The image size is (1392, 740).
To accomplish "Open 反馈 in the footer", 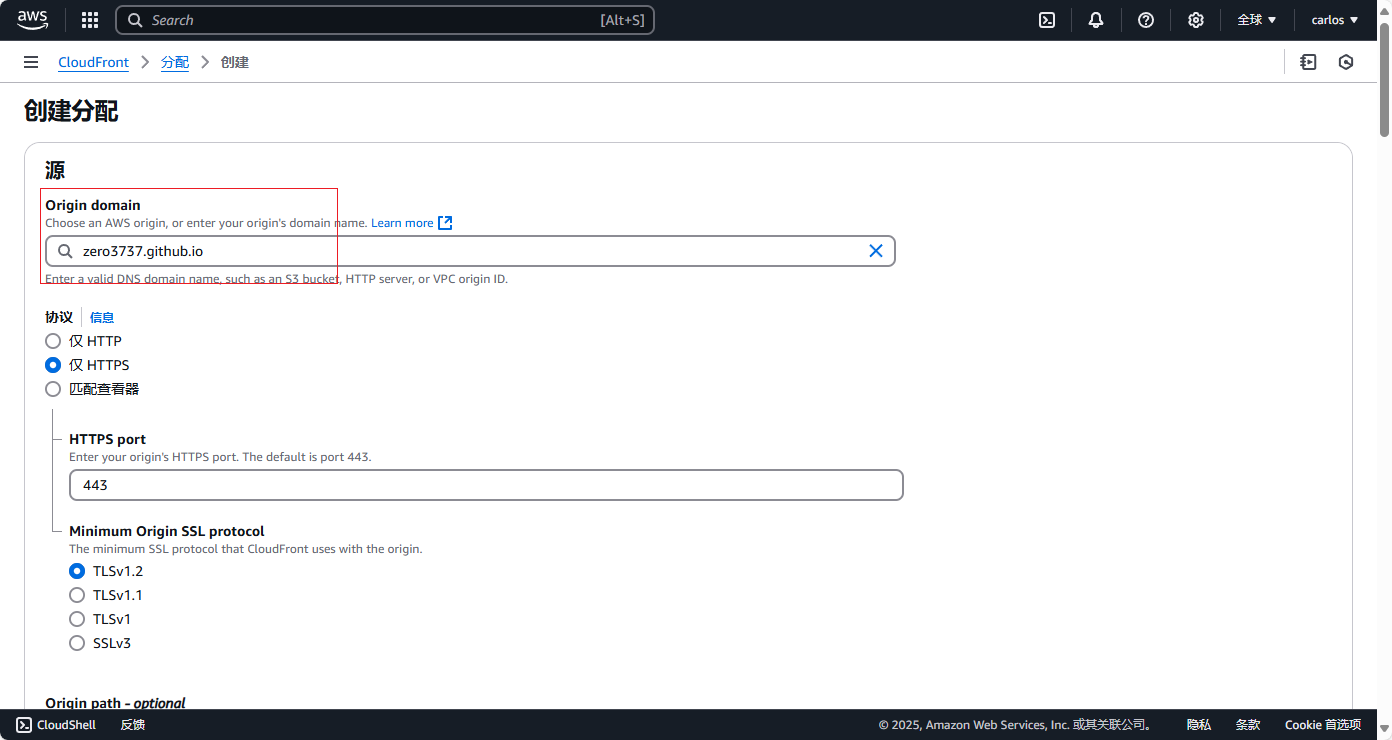I will (x=133, y=725).
